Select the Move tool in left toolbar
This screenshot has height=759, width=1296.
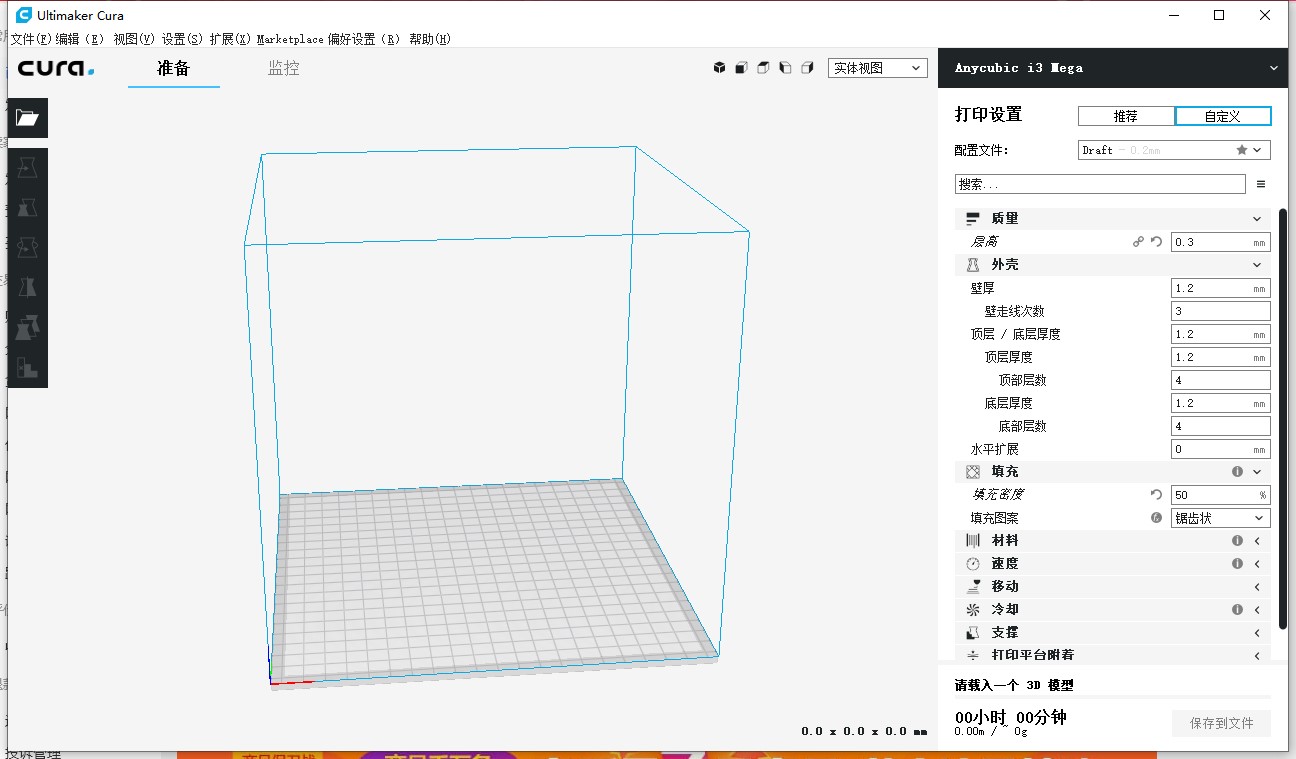pyautogui.click(x=27, y=167)
